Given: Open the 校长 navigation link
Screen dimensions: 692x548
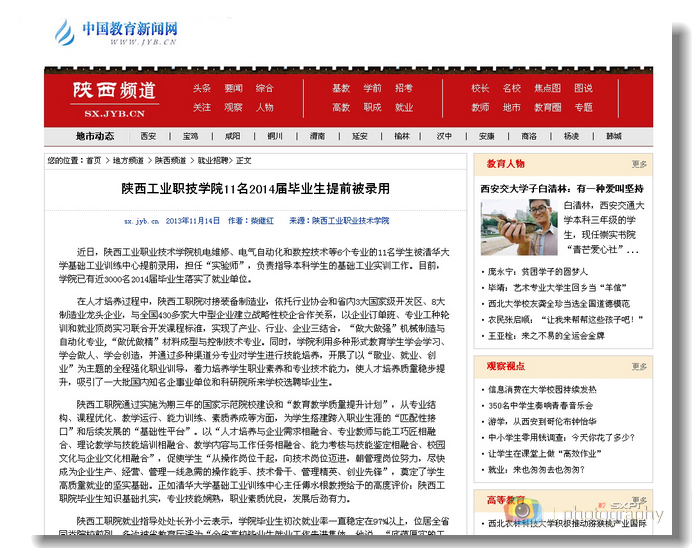Looking at the screenshot, I should [480, 88].
